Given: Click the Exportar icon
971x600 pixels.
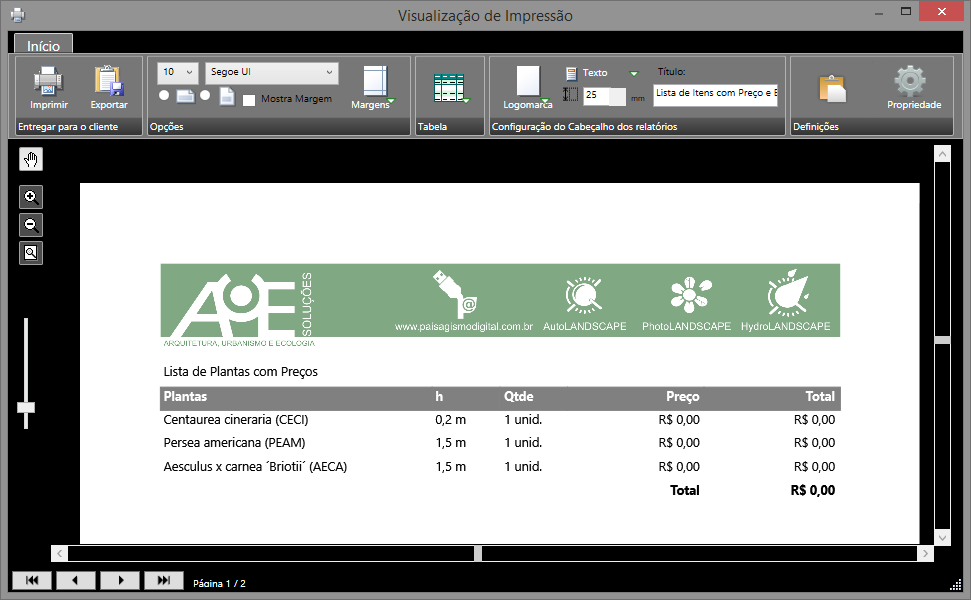Looking at the screenshot, I should tap(108, 80).
